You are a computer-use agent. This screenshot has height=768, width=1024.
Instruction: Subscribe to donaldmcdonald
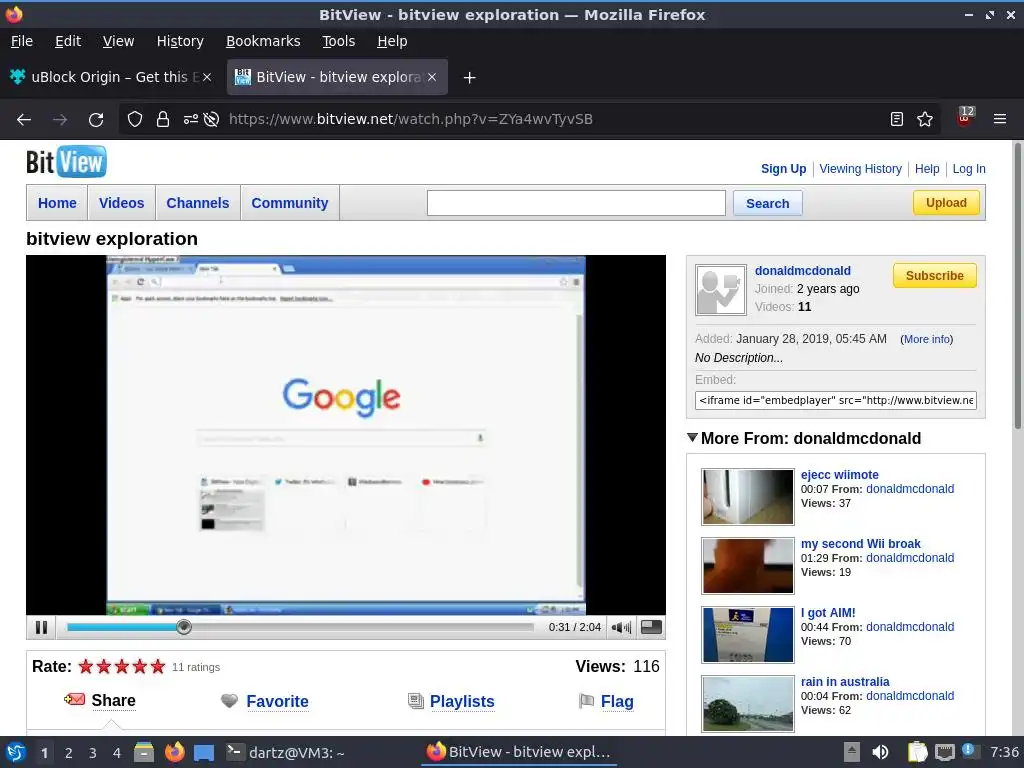tap(935, 276)
